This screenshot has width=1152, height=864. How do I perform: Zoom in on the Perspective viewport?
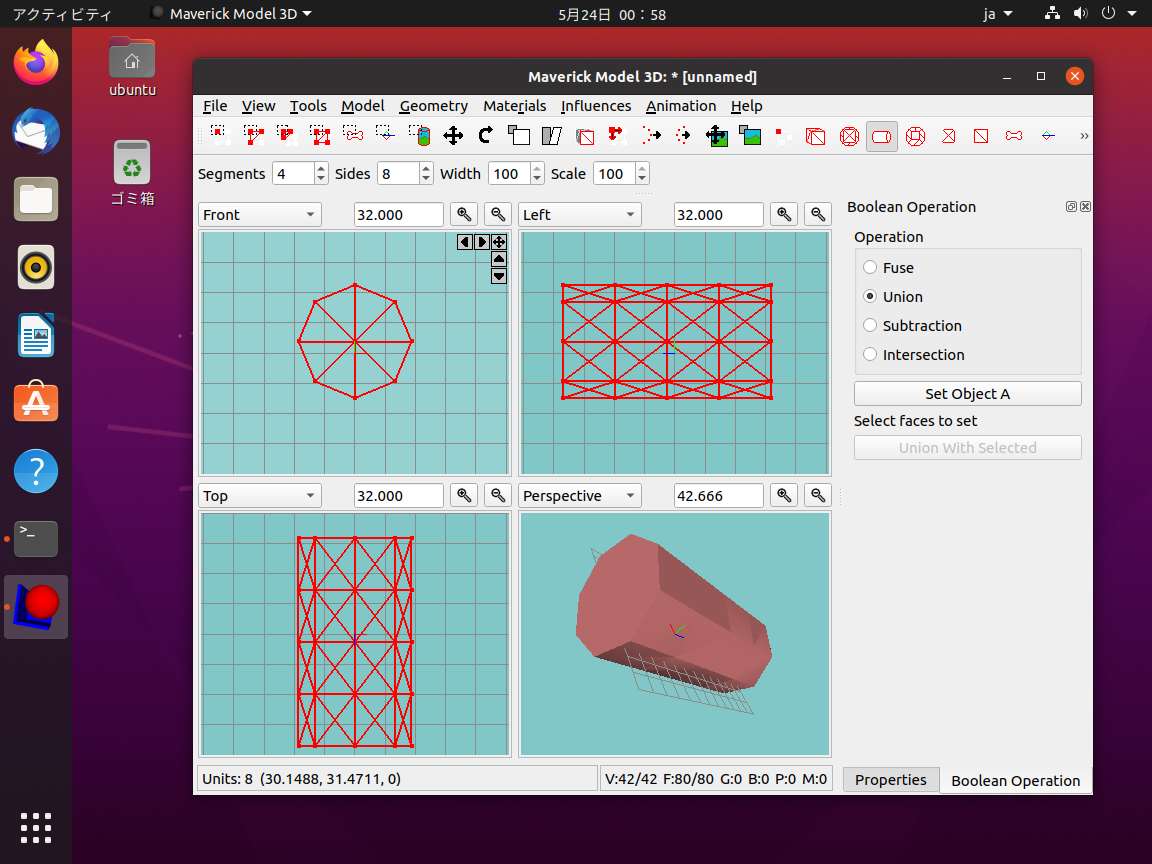click(784, 496)
